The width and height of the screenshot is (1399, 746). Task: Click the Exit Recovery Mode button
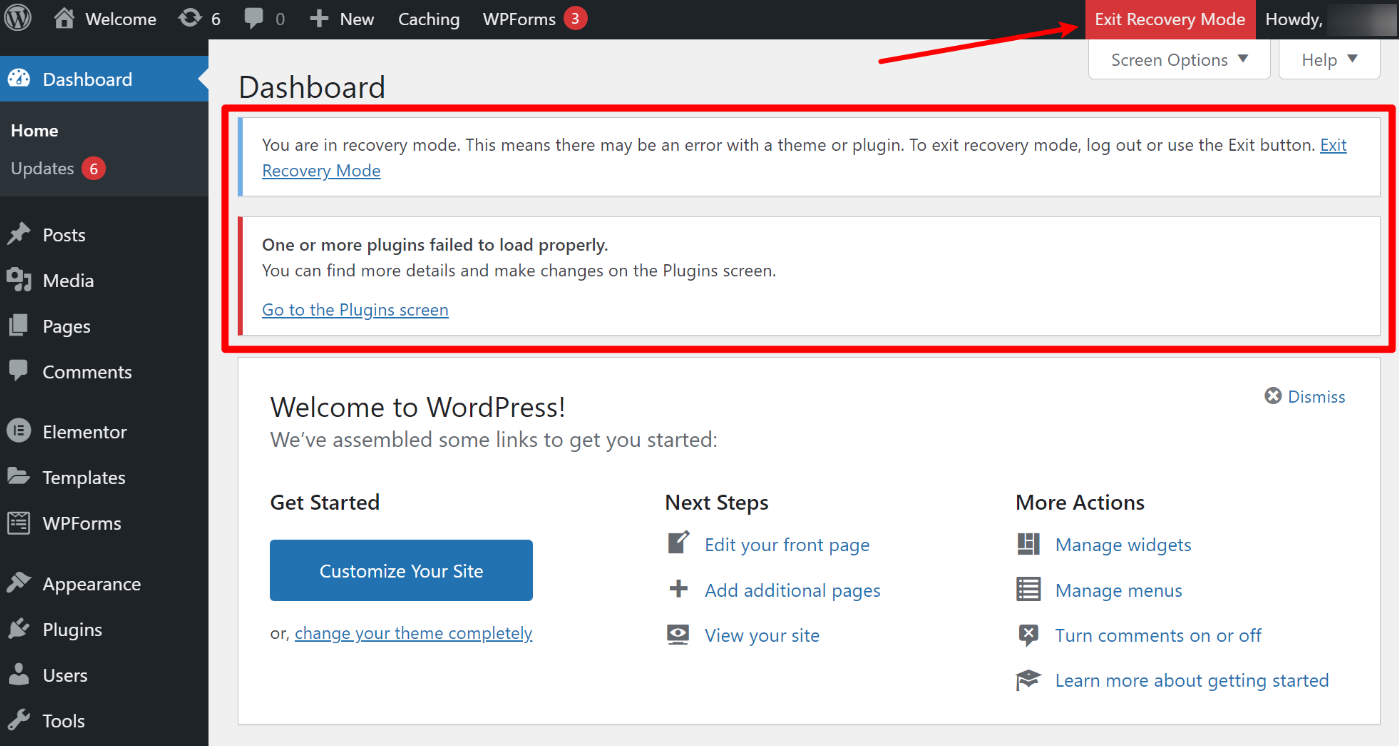coord(1170,18)
